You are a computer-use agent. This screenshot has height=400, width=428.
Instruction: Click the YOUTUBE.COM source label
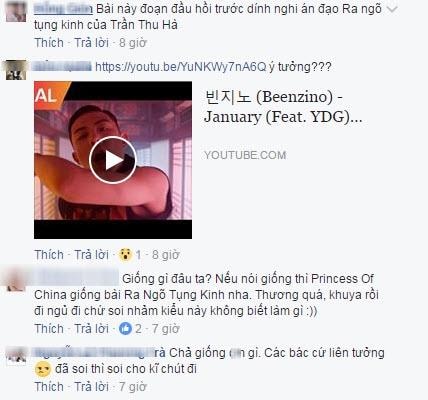tap(245, 155)
